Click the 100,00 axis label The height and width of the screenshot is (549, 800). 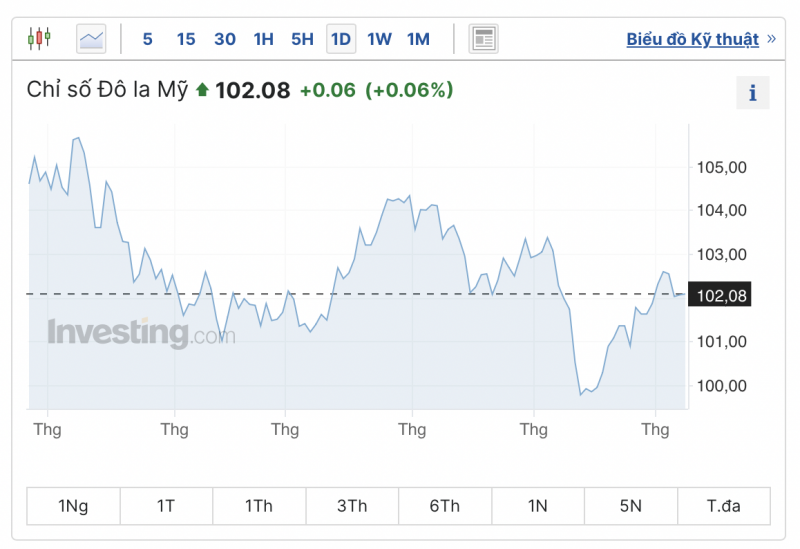click(721, 386)
